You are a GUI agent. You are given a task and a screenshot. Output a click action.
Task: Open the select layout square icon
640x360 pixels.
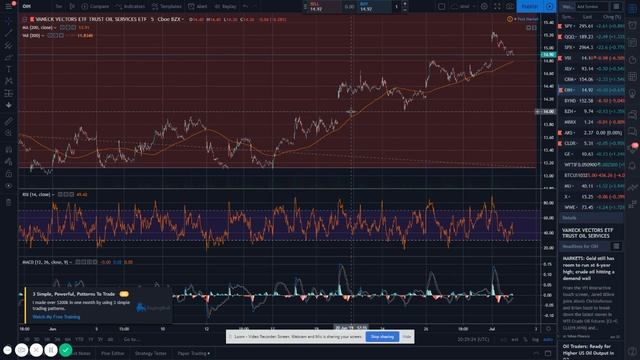[x=441, y=7]
